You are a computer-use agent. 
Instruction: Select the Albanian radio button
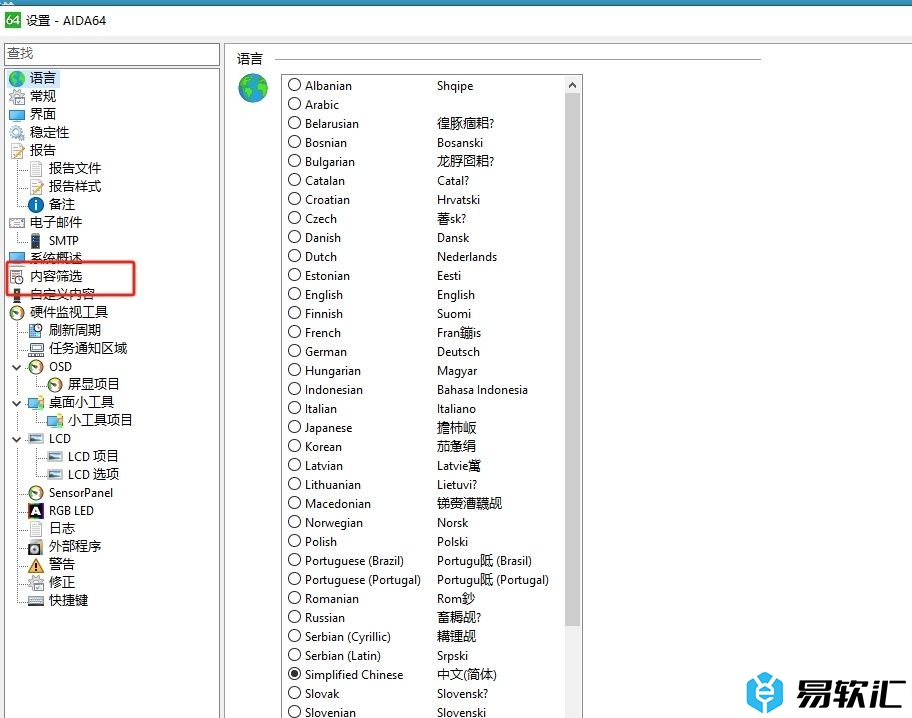[295, 85]
